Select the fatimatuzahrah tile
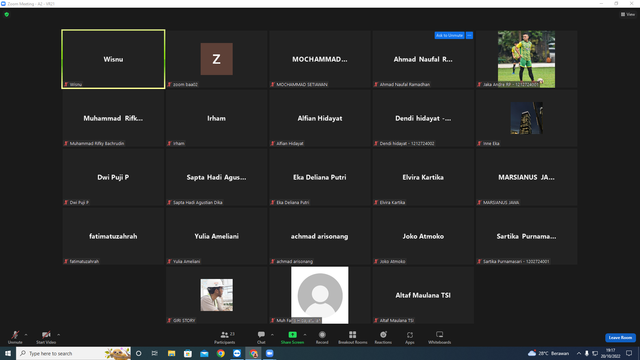The height and width of the screenshot is (360, 640). coord(113,236)
